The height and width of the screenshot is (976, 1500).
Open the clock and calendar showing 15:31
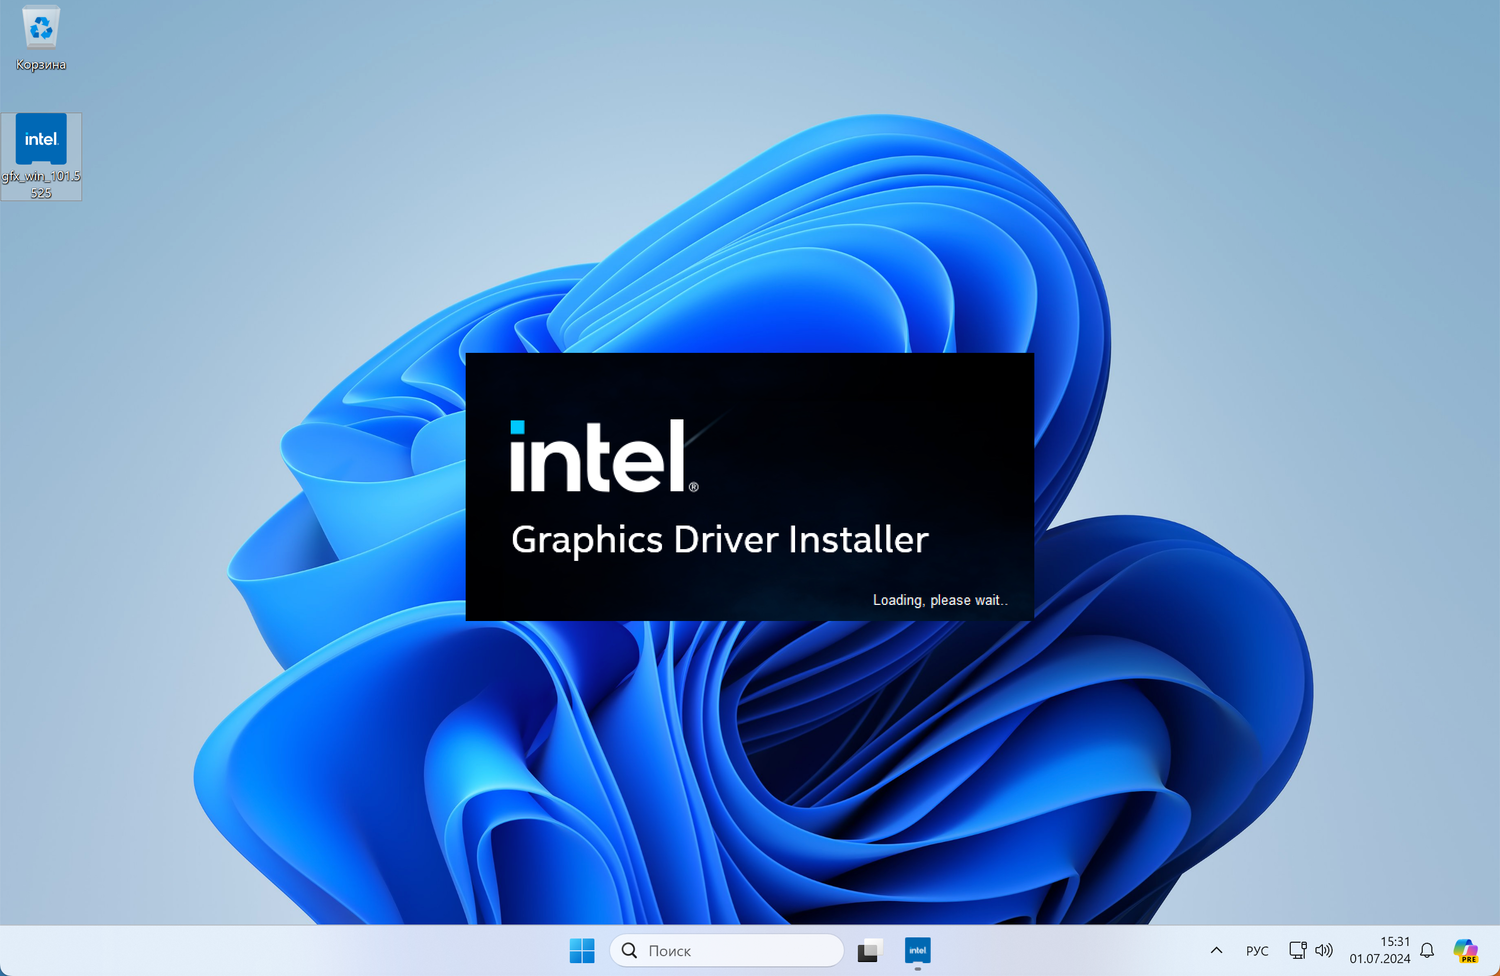(x=1380, y=950)
